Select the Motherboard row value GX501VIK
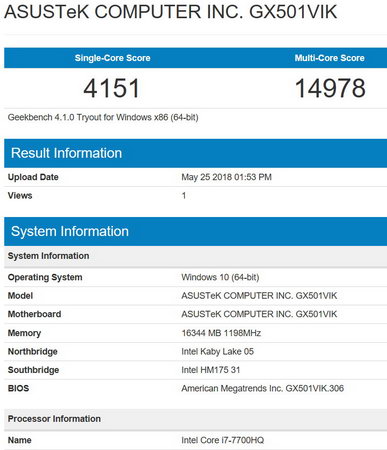The height and width of the screenshot is (450, 387). coord(259,314)
